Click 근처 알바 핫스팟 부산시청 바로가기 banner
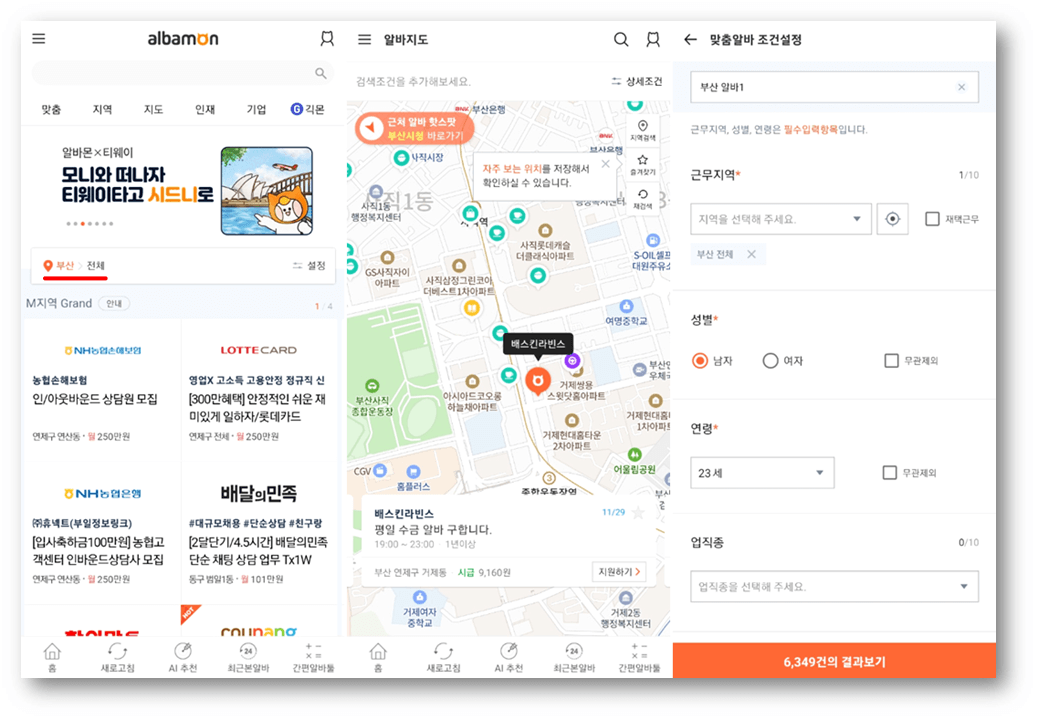Viewport: 1038px width, 720px height. pos(415,128)
